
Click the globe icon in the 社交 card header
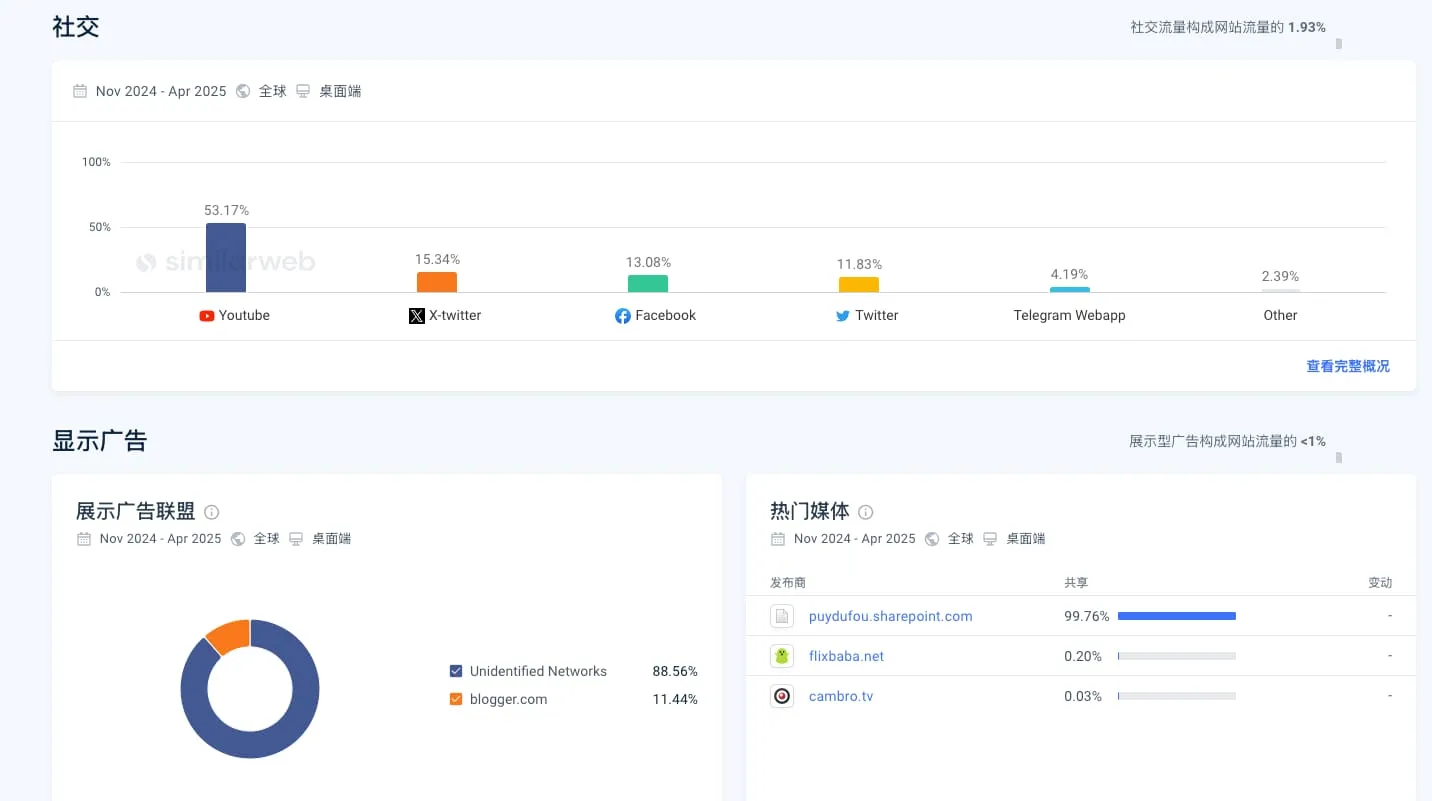pos(243,91)
